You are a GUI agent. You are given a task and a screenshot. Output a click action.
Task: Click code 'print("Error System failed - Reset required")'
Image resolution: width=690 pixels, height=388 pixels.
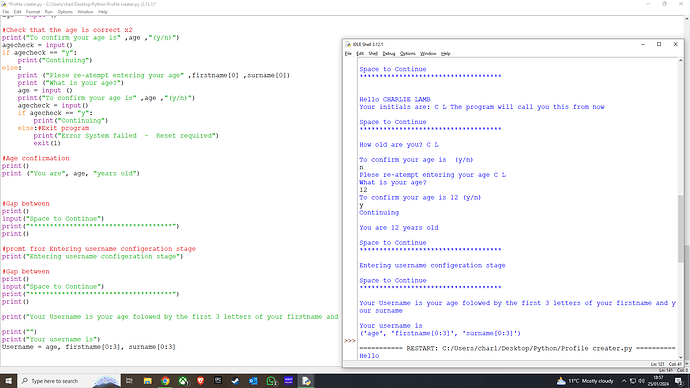pos(126,135)
